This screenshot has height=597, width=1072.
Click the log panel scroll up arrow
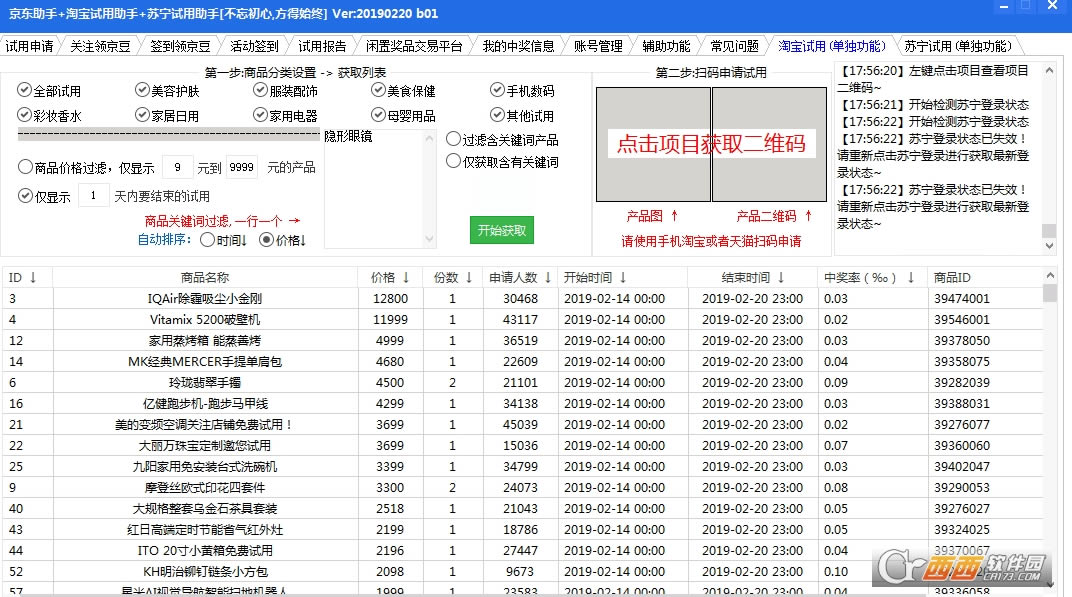click(x=1049, y=70)
